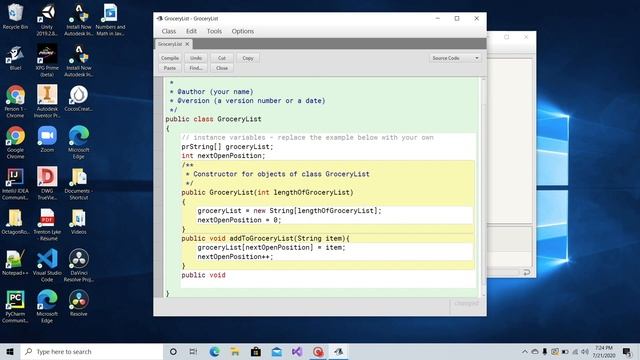The height and width of the screenshot is (360, 640).
Task: Click the IntelliJ IDEA Community desktop icon
Action: tap(15, 183)
